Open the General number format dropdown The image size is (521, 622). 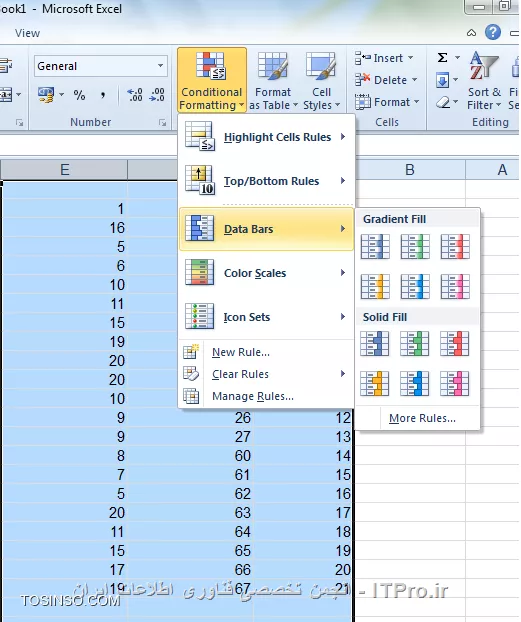click(160, 66)
